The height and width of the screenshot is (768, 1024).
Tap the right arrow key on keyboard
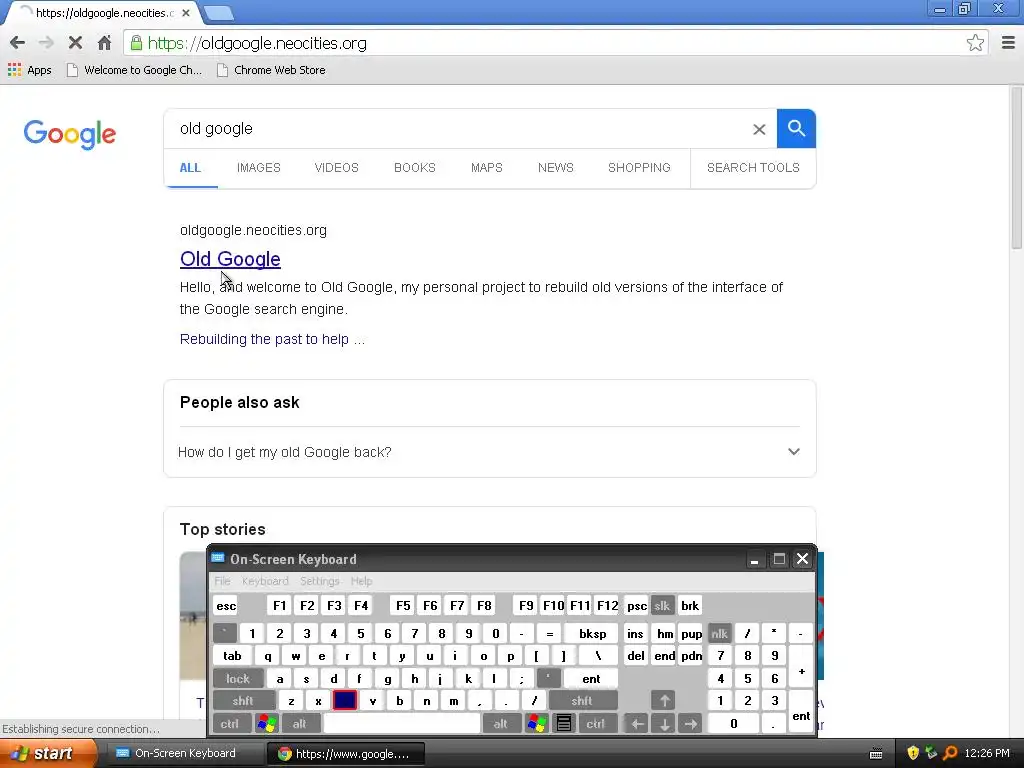pos(690,723)
